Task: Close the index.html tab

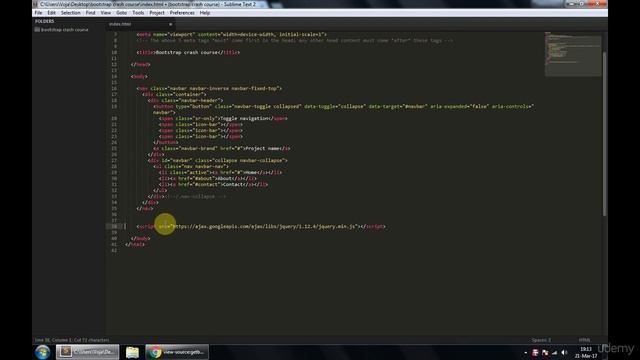Action: pos(170,24)
